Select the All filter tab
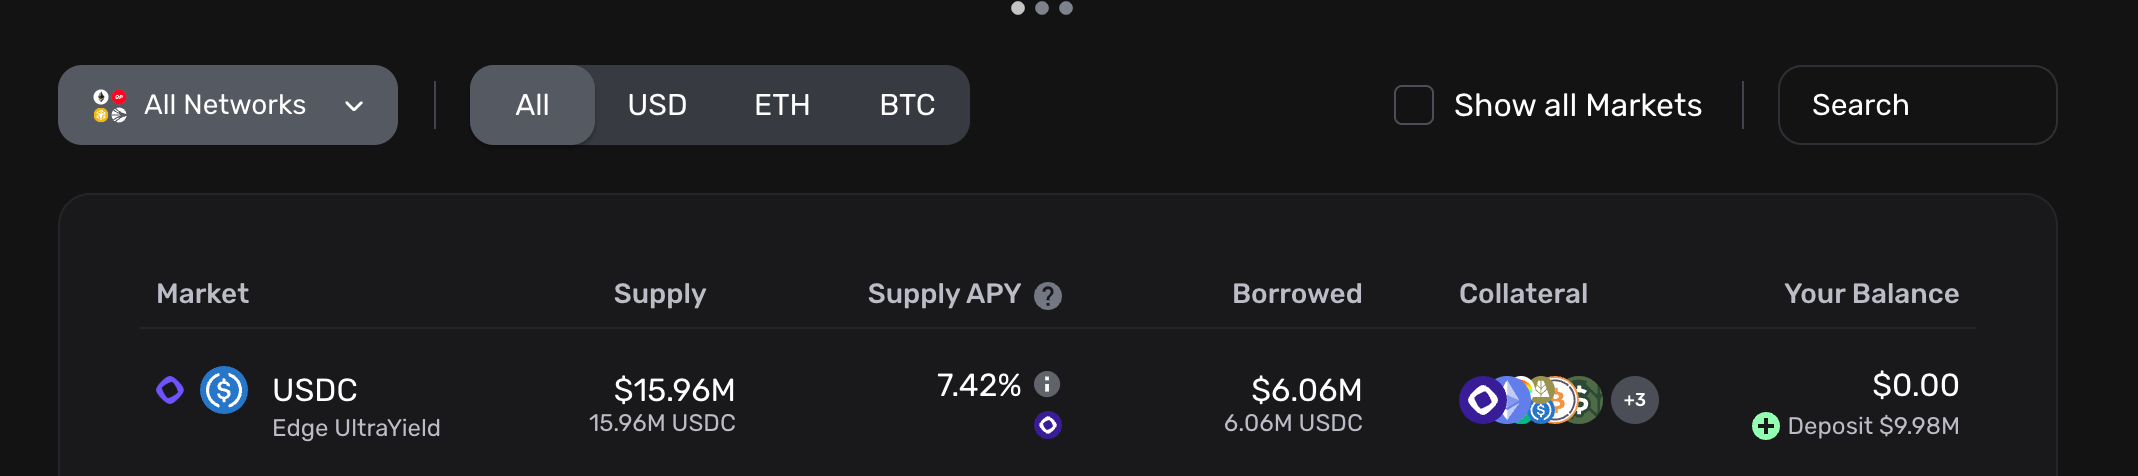 coord(532,105)
